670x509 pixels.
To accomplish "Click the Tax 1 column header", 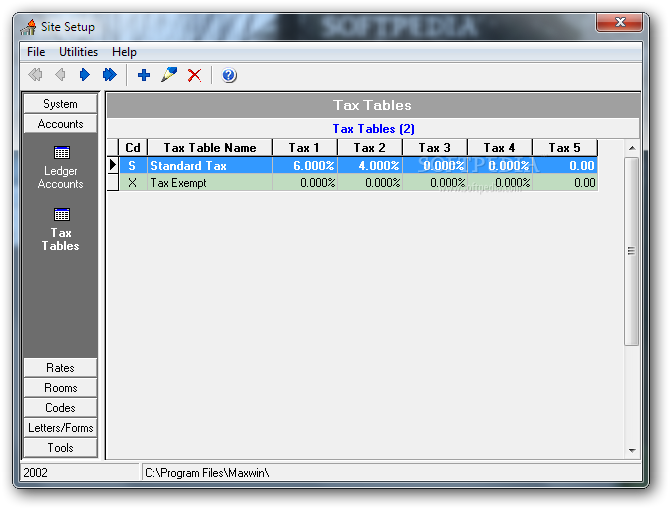I will [x=305, y=148].
